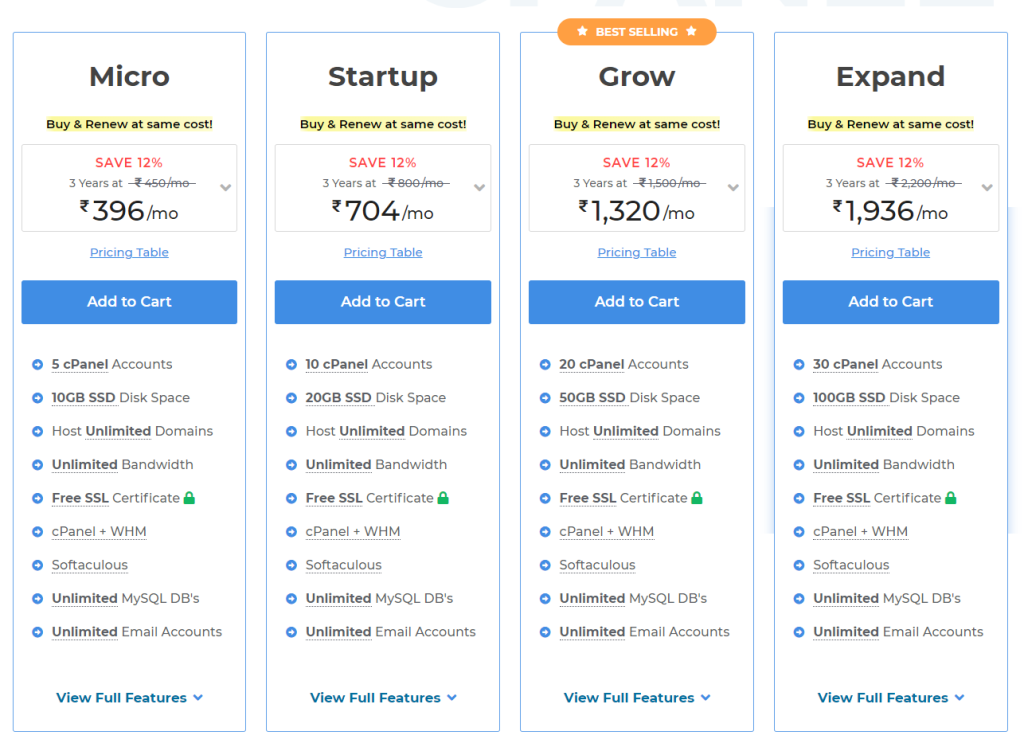Screen dimensions: 1024x751
Task: Click the arrow bullet beside 20GB SSD Disk Space
Action: 292,397
